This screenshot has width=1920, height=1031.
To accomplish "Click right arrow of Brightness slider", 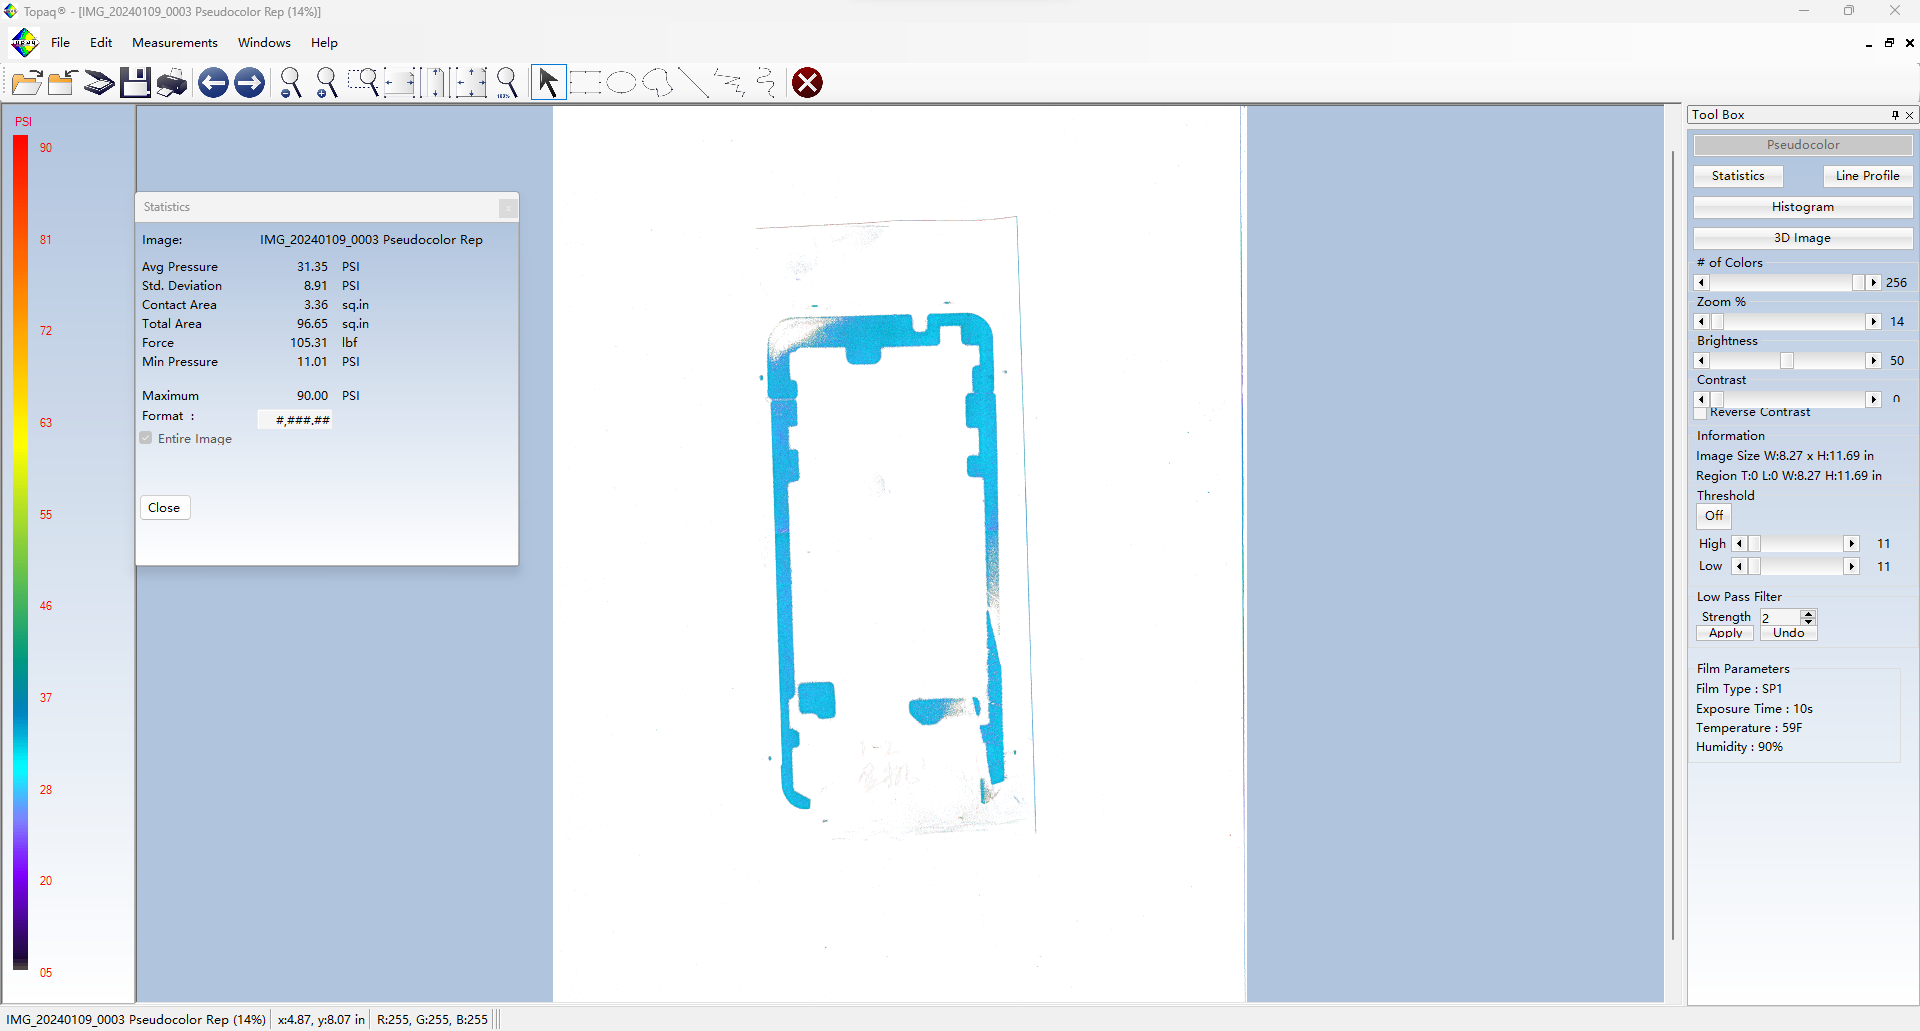I will [x=1873, y=361].
